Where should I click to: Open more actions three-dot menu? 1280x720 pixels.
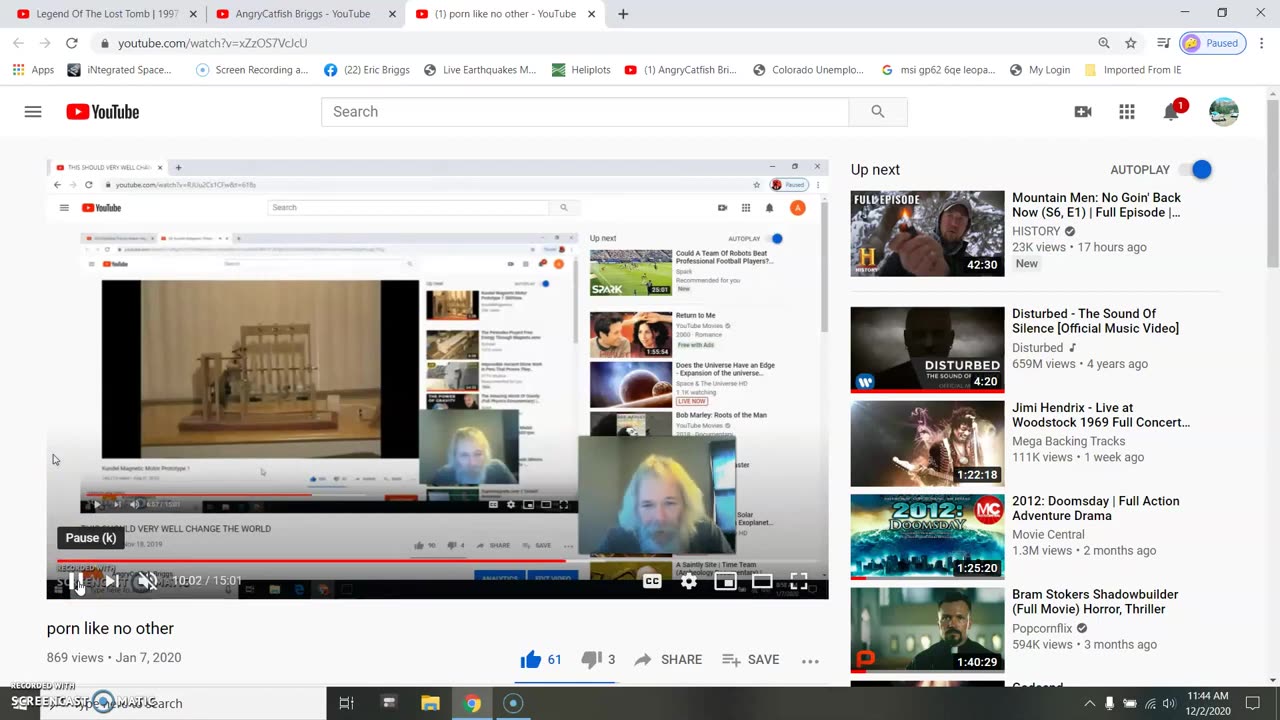(810, 661)
